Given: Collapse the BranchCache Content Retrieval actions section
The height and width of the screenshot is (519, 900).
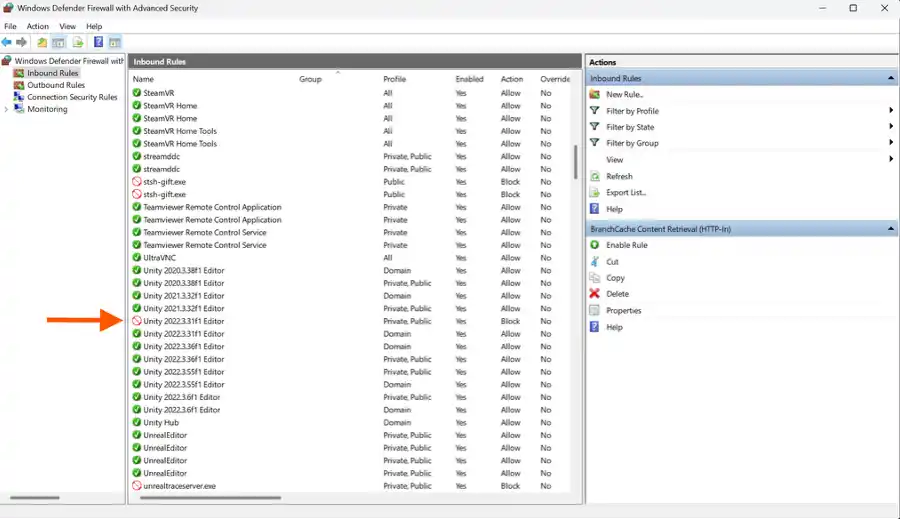Looking at the screenshot, I should point(891,228).
